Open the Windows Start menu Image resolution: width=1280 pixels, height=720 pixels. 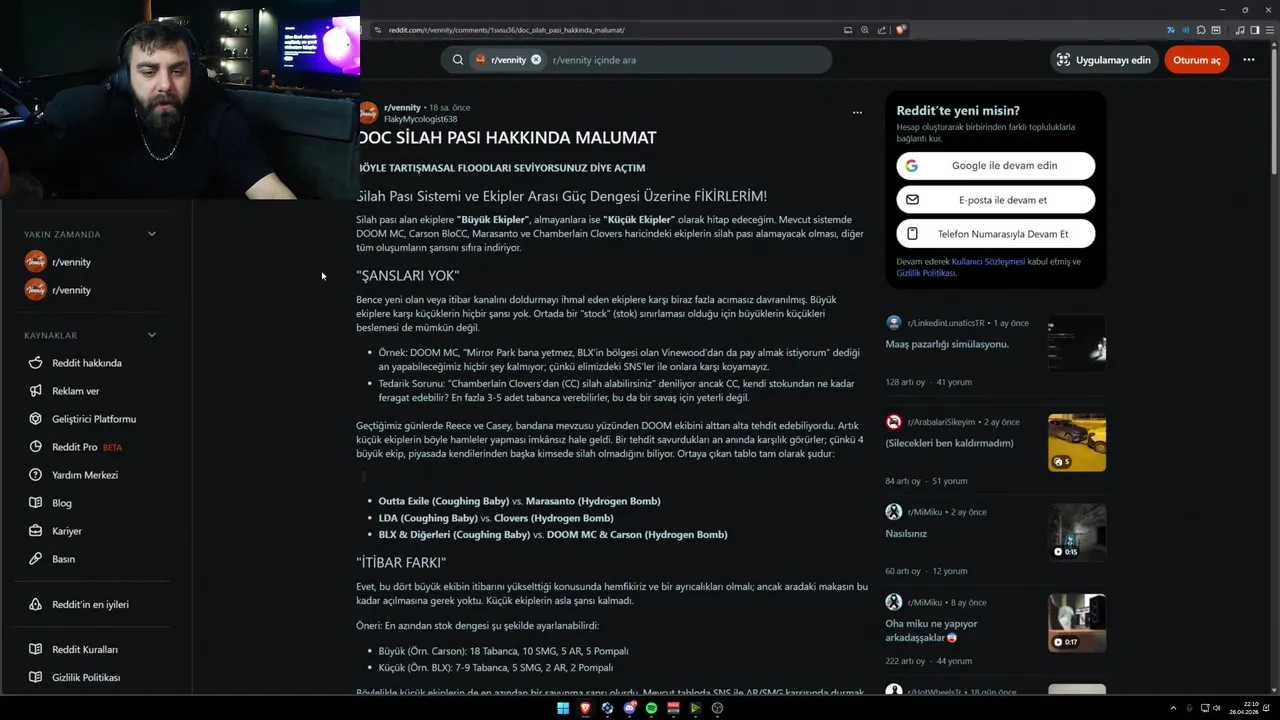(x=563, y=708)
